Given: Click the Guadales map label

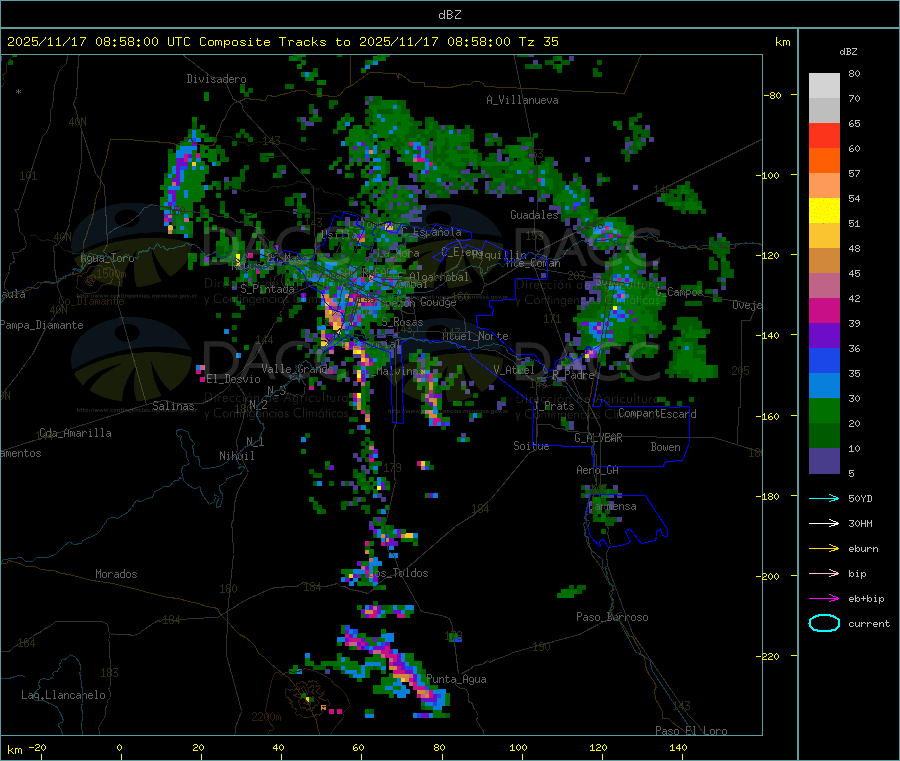Looking at the screenshot, I should tap(534, 215).
